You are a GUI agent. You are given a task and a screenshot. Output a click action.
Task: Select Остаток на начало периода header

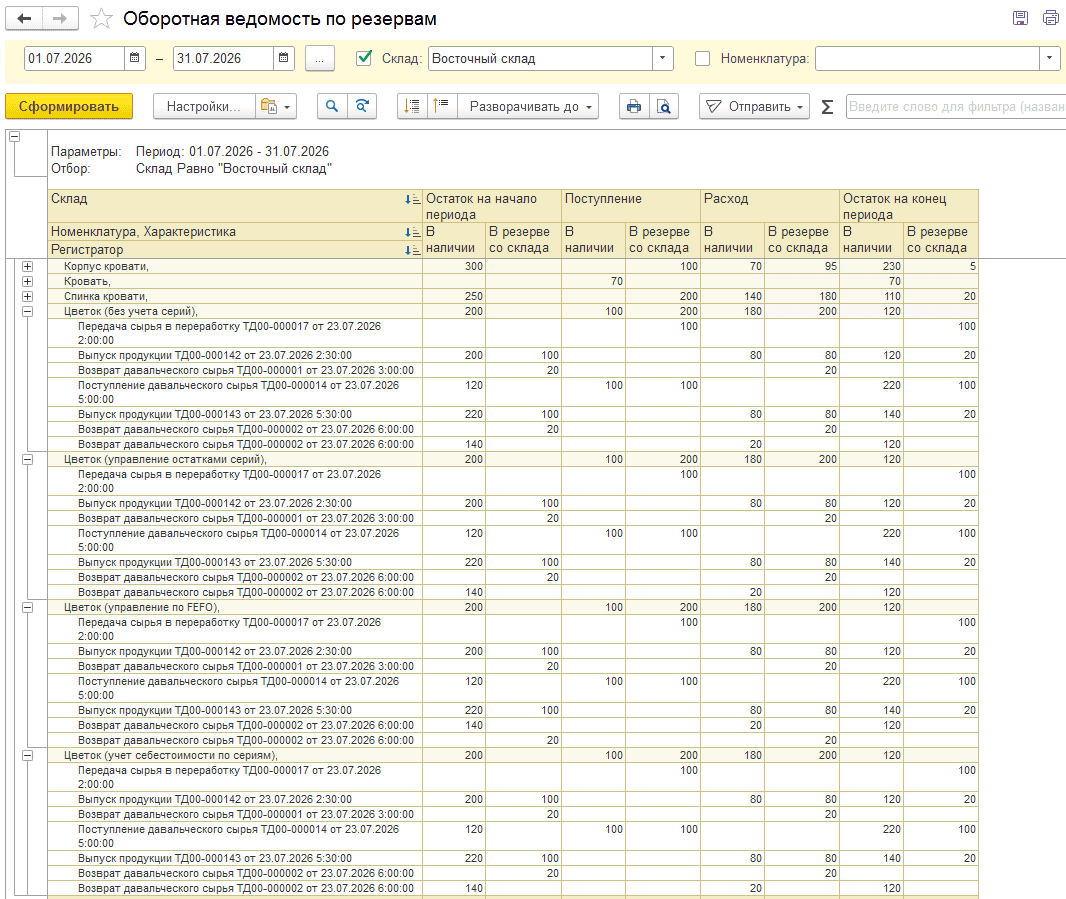[x=492, y=206]
